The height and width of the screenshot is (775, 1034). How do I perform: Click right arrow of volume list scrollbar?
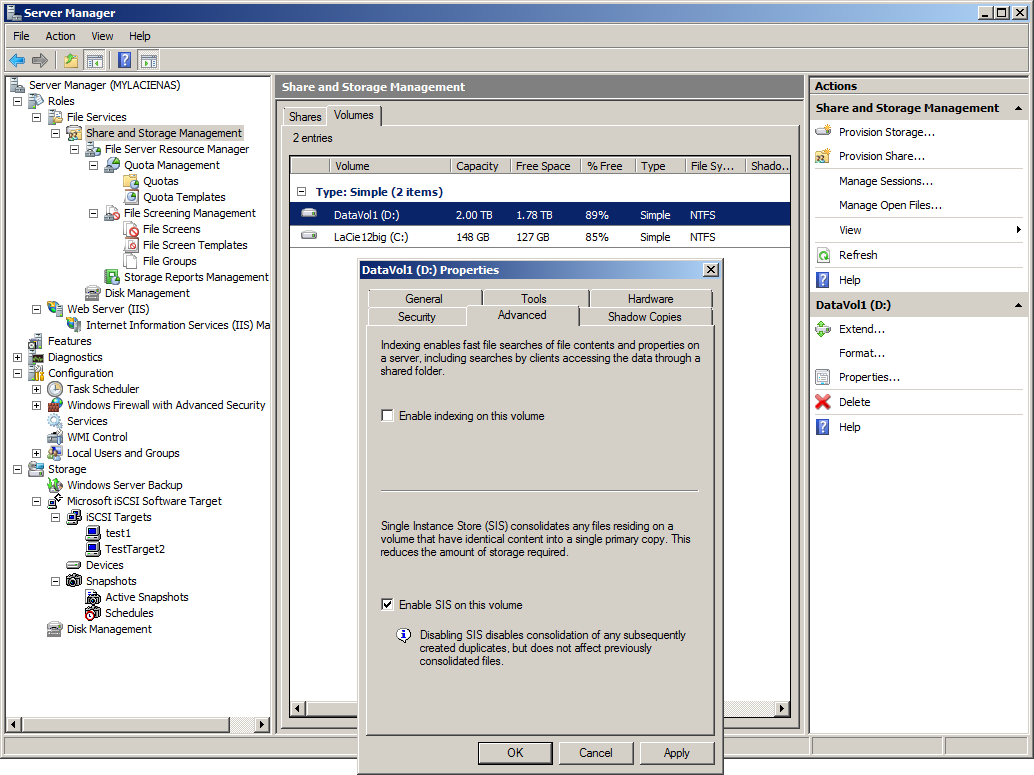pos(782,708)
